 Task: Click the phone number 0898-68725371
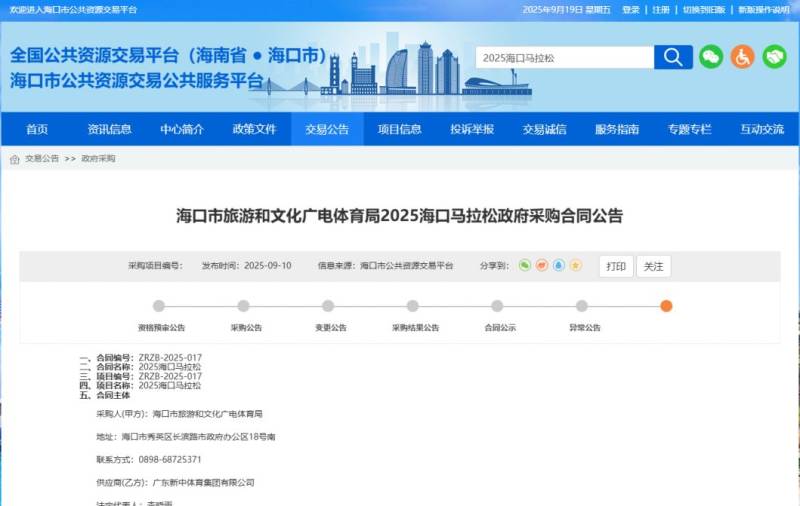170,460
